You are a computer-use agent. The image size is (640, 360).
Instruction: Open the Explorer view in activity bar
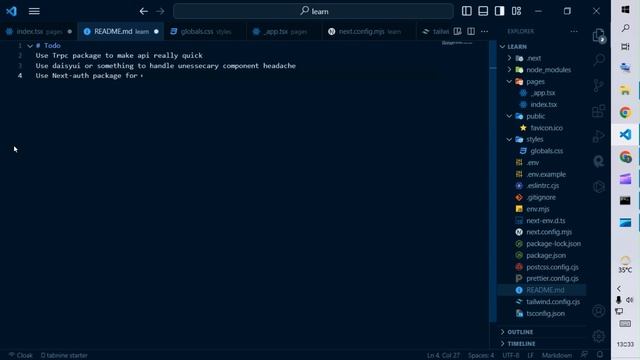599,36
